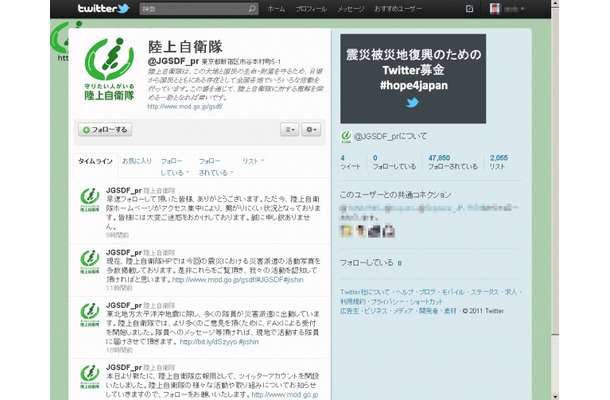
Task: Click avatar icon of the 9時間前 tweet
Action: (90, 200)
